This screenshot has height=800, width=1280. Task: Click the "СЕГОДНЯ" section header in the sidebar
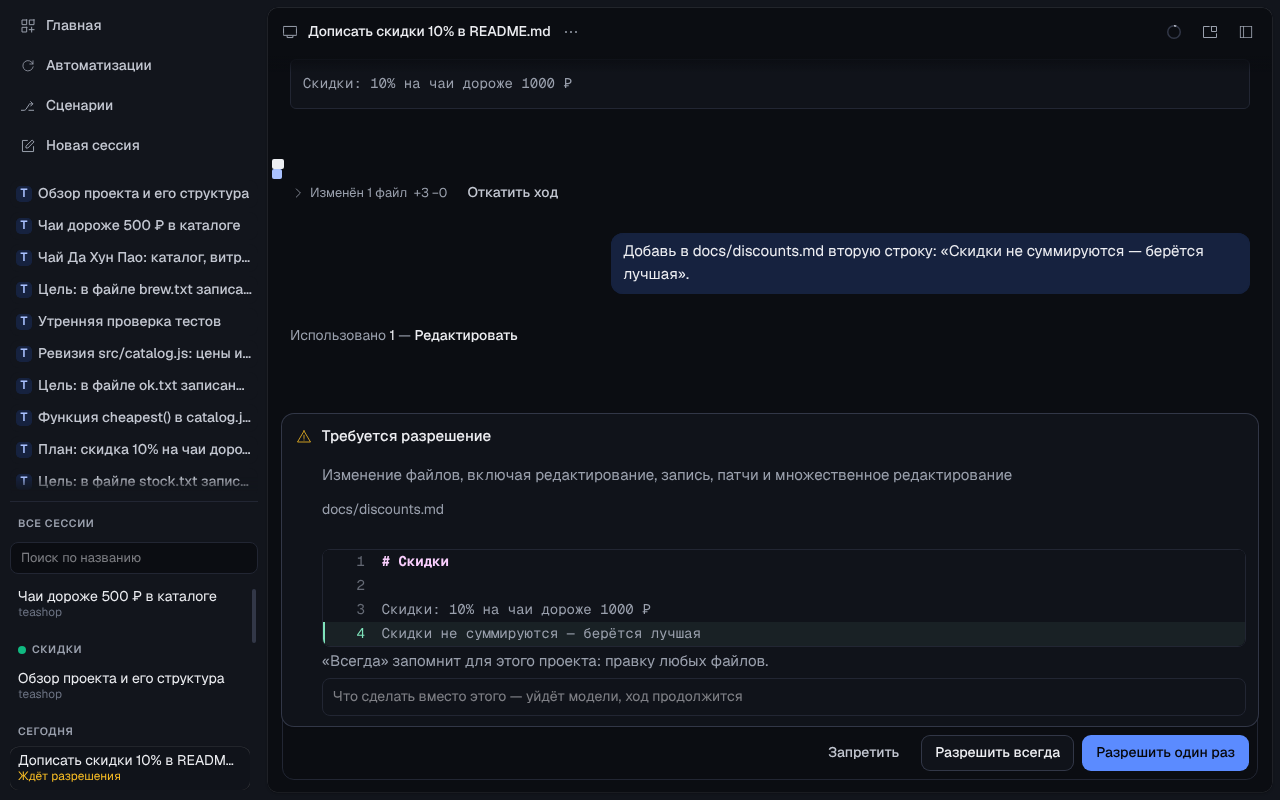click(45, 731)
